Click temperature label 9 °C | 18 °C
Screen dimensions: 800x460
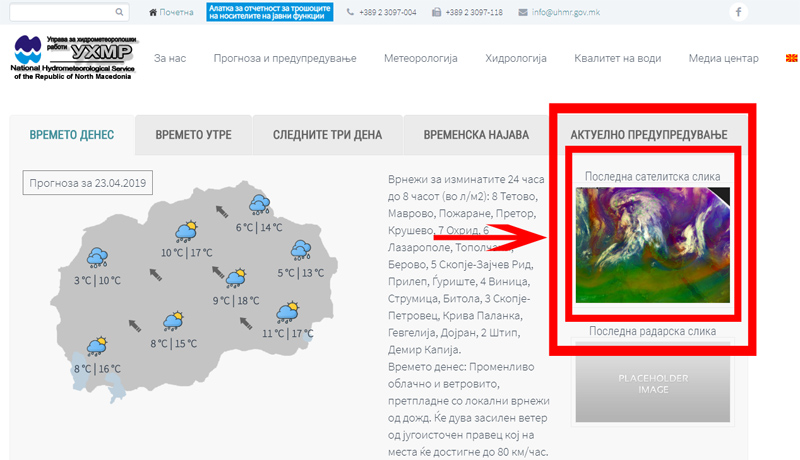pyautogui.click(x=236, y=301)
